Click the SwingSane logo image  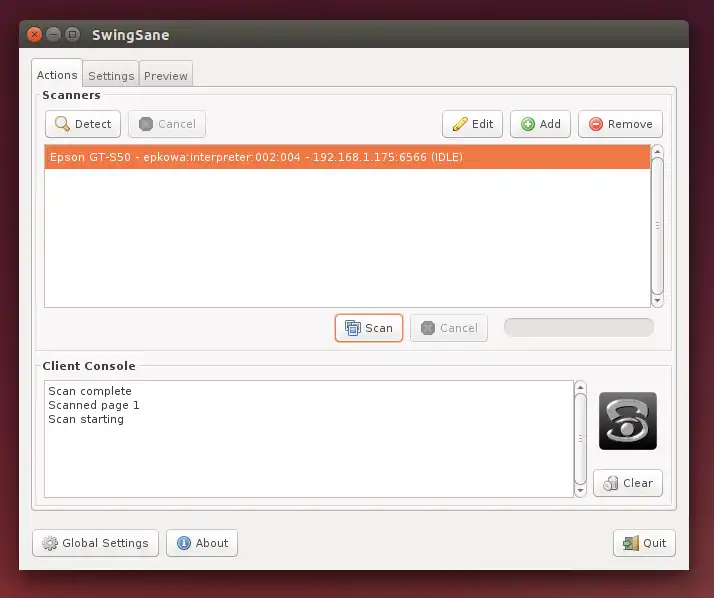[x=627, y=421]
